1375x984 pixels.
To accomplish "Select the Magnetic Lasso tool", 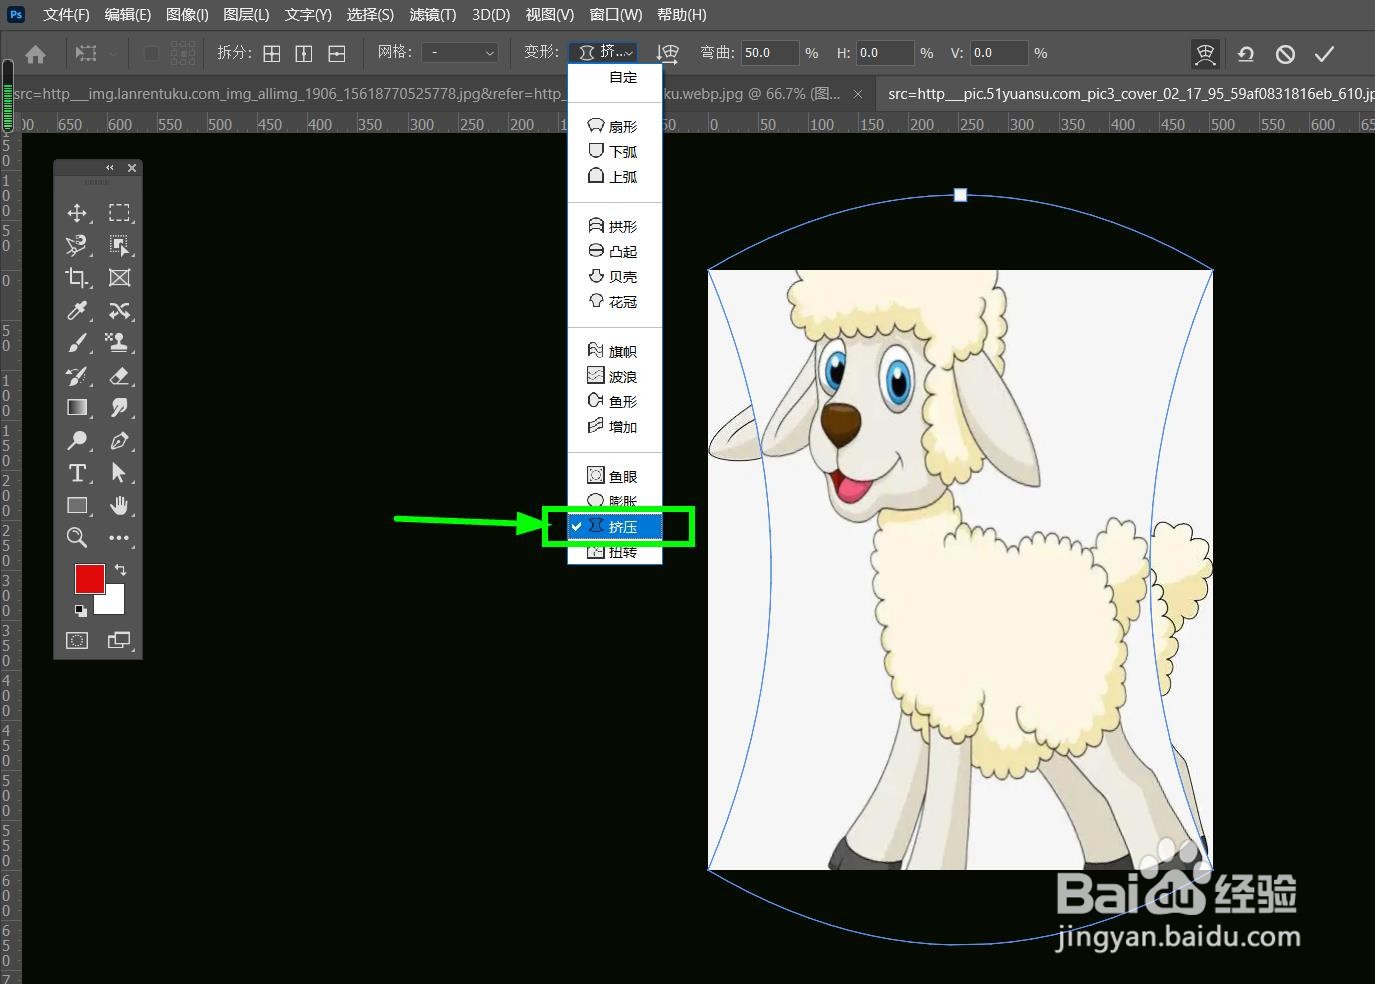I will point(77,245).
